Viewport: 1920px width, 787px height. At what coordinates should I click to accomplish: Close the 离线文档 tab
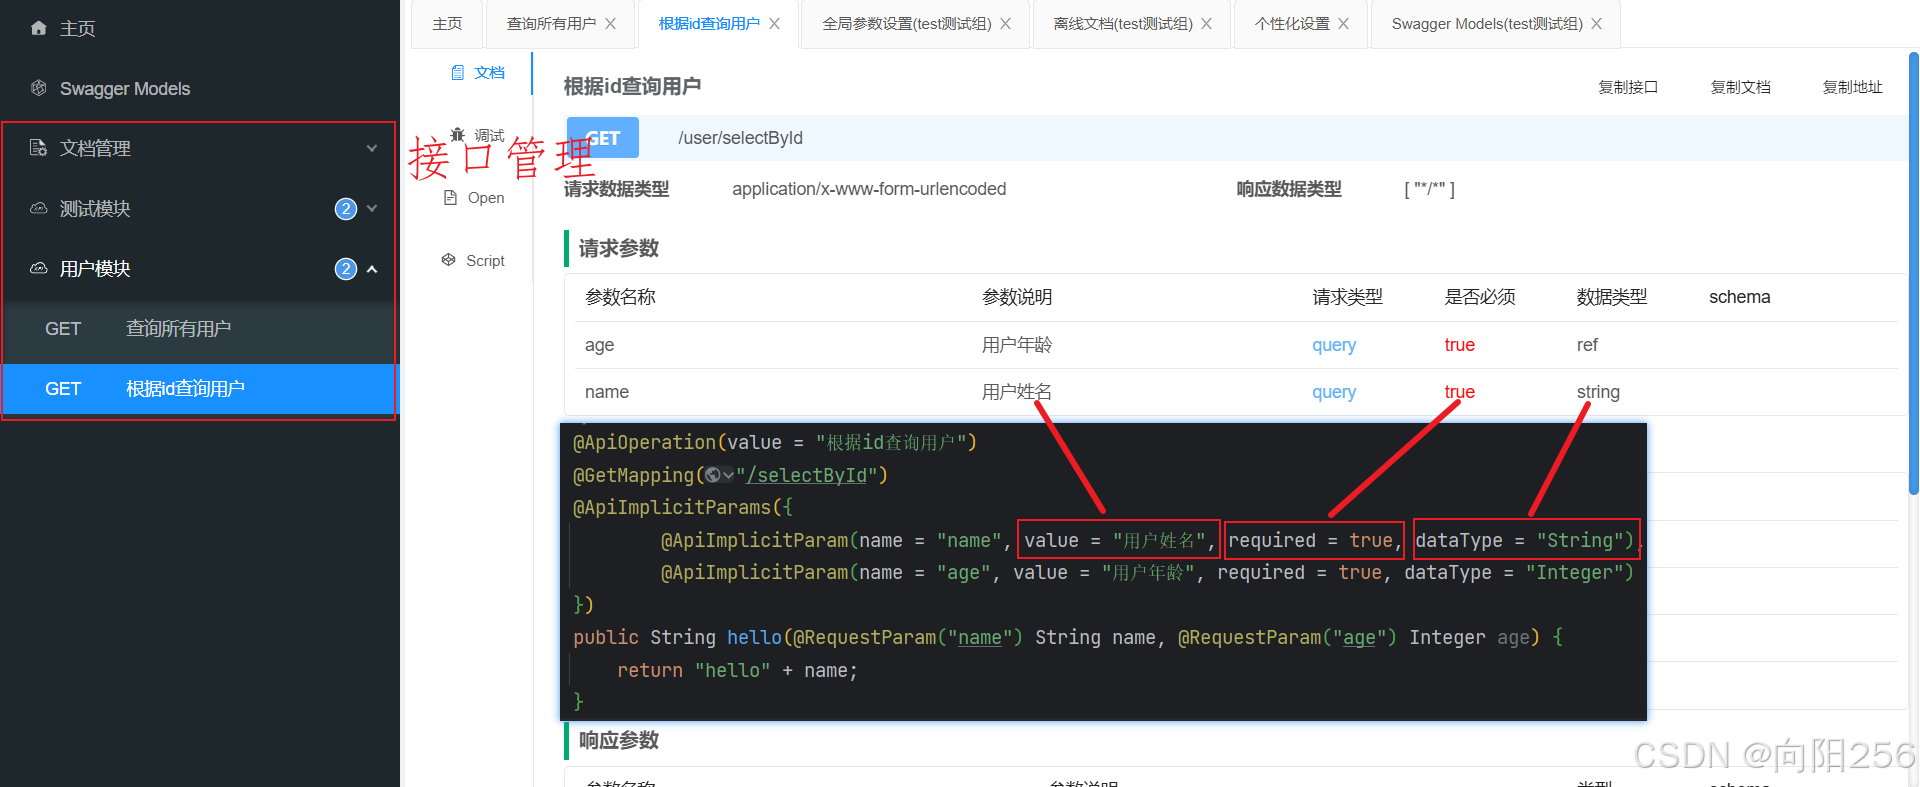(1206, 23)
